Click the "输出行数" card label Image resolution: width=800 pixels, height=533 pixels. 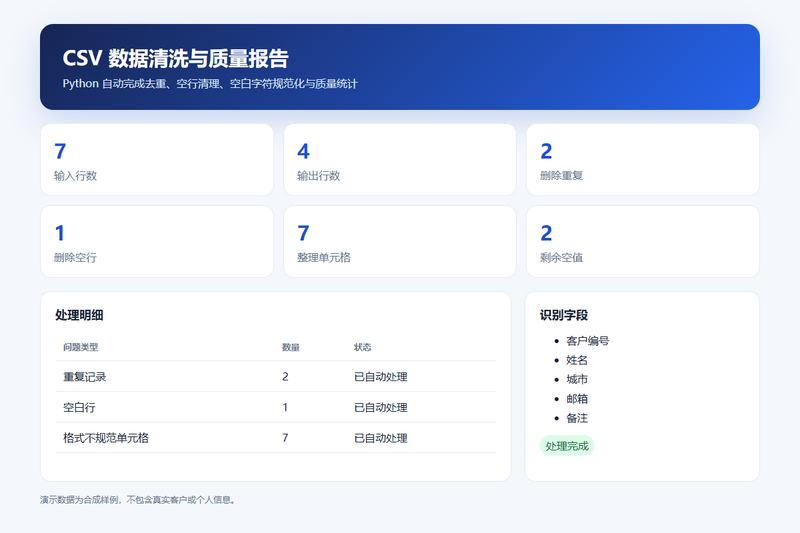[319, 176]
